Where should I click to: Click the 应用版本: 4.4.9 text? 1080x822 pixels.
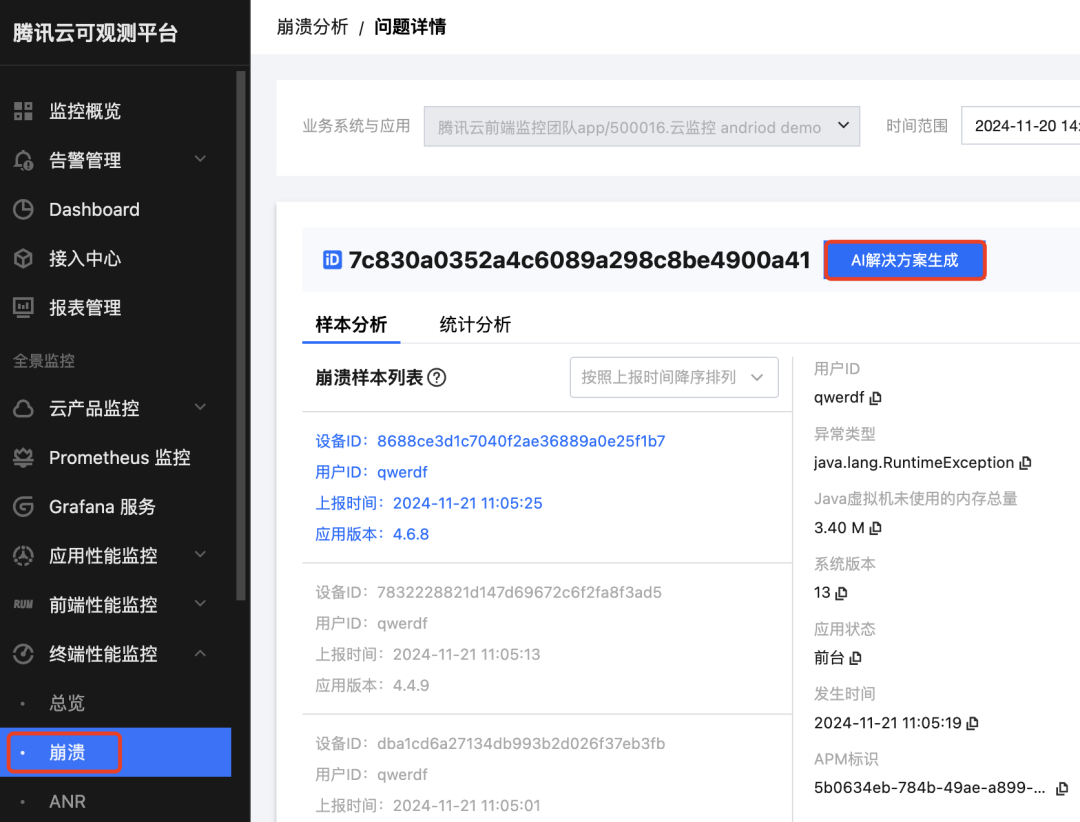tap(372, 686)
